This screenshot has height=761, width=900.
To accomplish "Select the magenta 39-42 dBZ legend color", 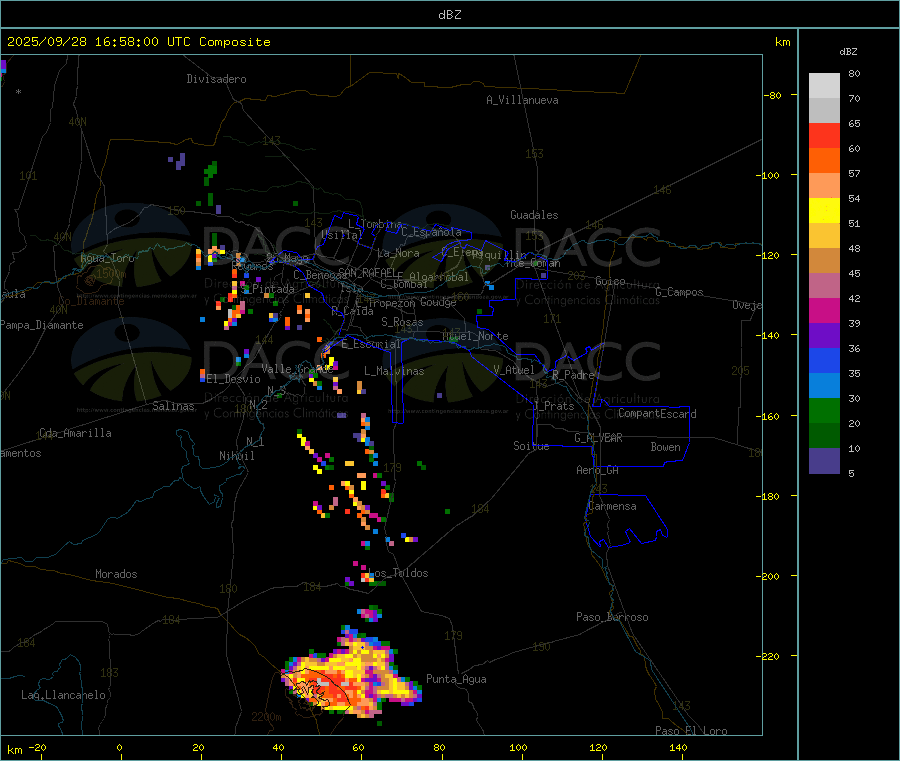I will [824, 310].
